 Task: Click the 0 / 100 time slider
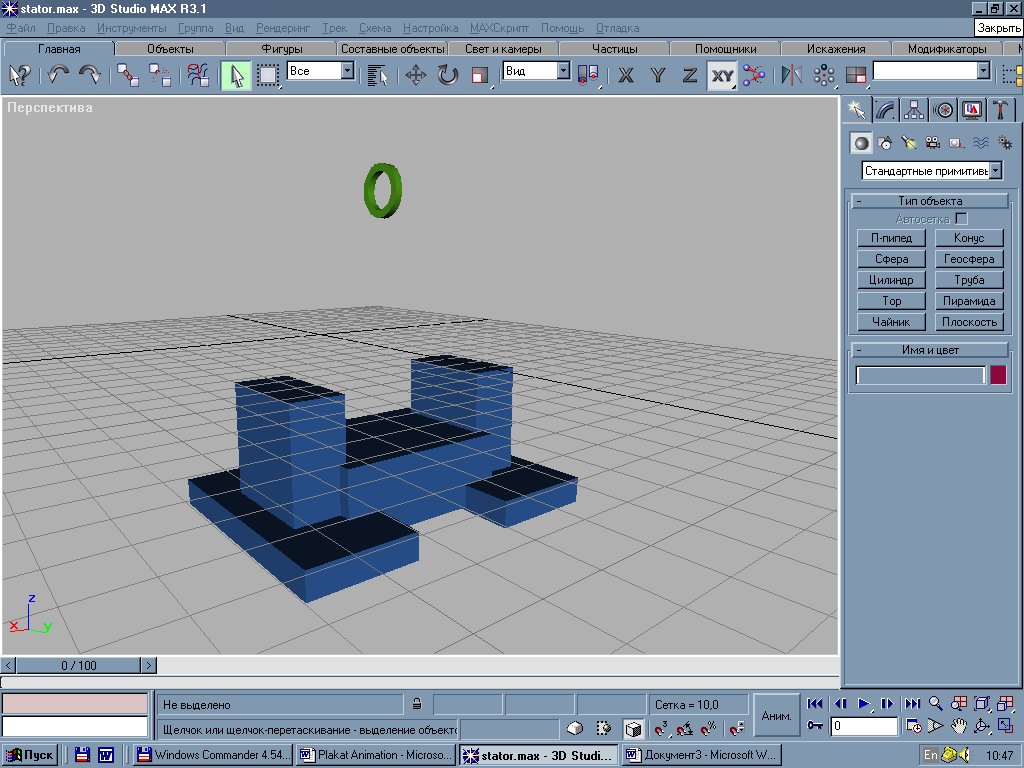[78, 665]
